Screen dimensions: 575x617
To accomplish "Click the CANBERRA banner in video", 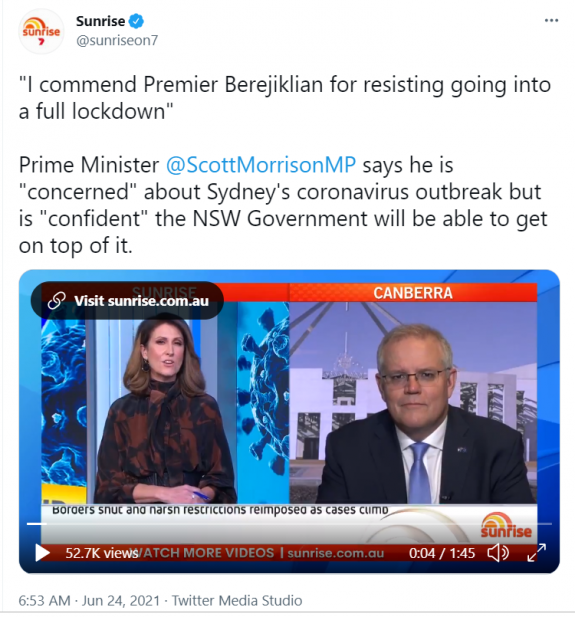I will click(413, 293).
